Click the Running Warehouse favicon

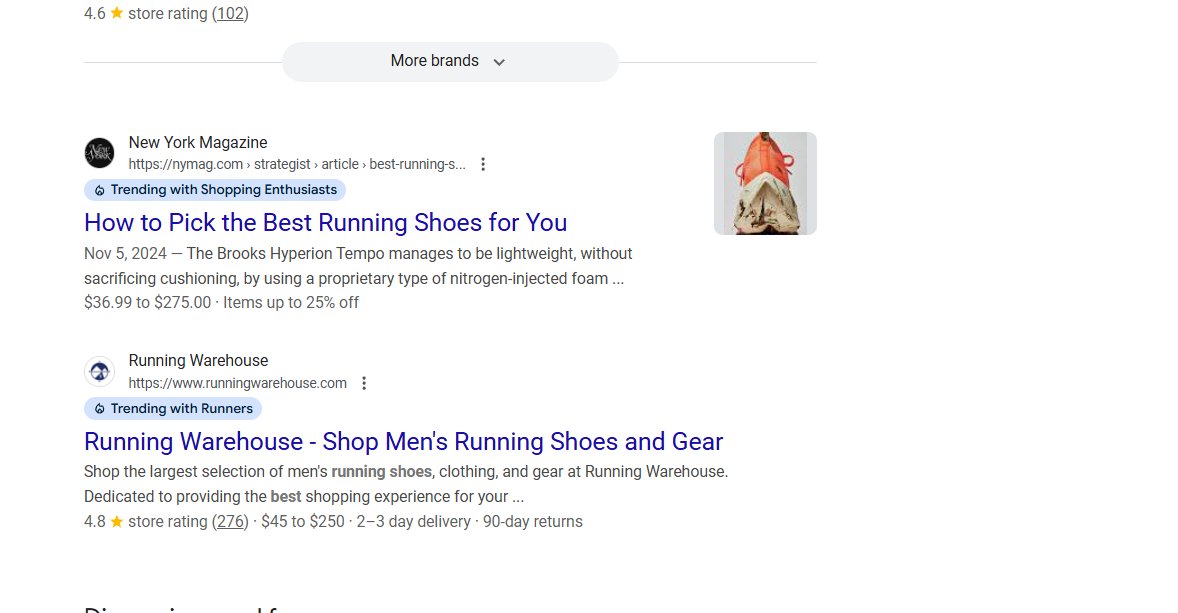[x=99, y=372]
